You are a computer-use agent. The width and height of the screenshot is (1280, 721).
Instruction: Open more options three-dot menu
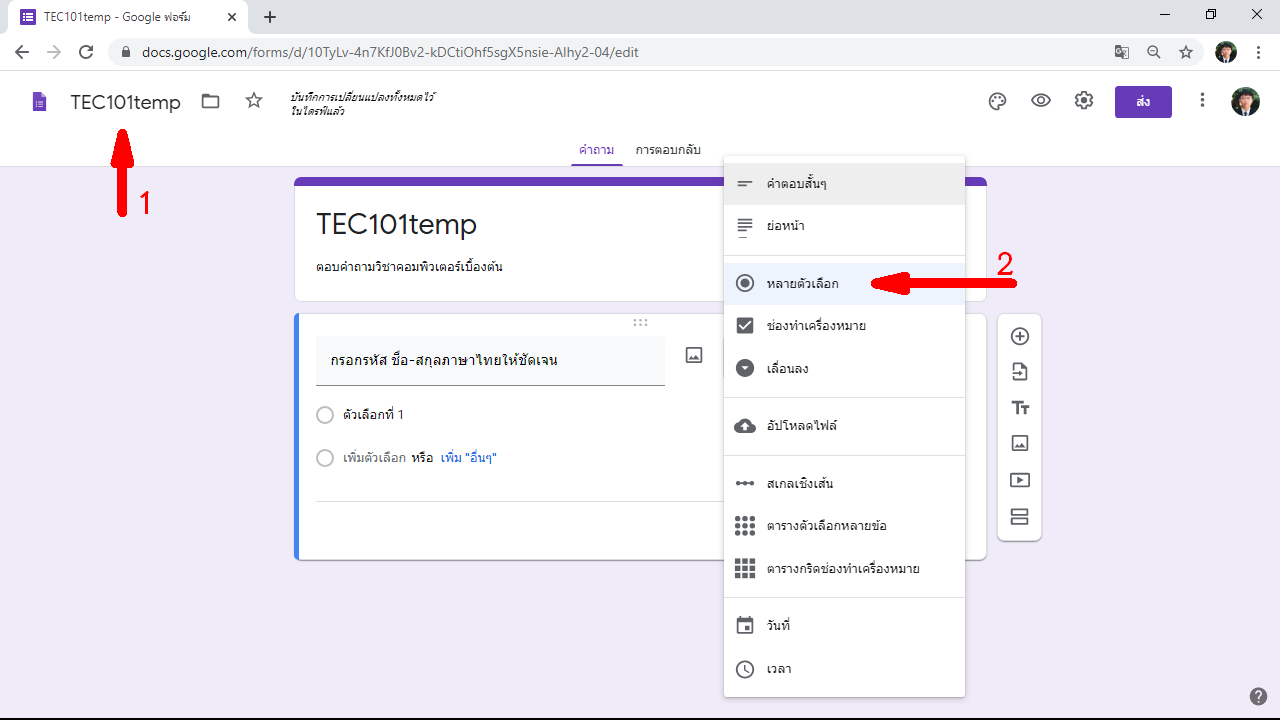1203,101
